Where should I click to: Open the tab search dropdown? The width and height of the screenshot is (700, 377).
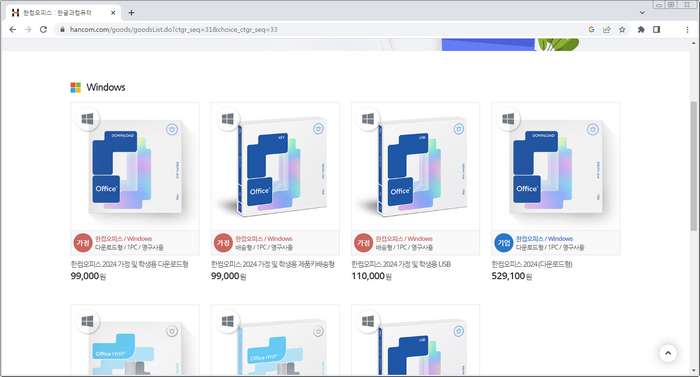point(642,13)
